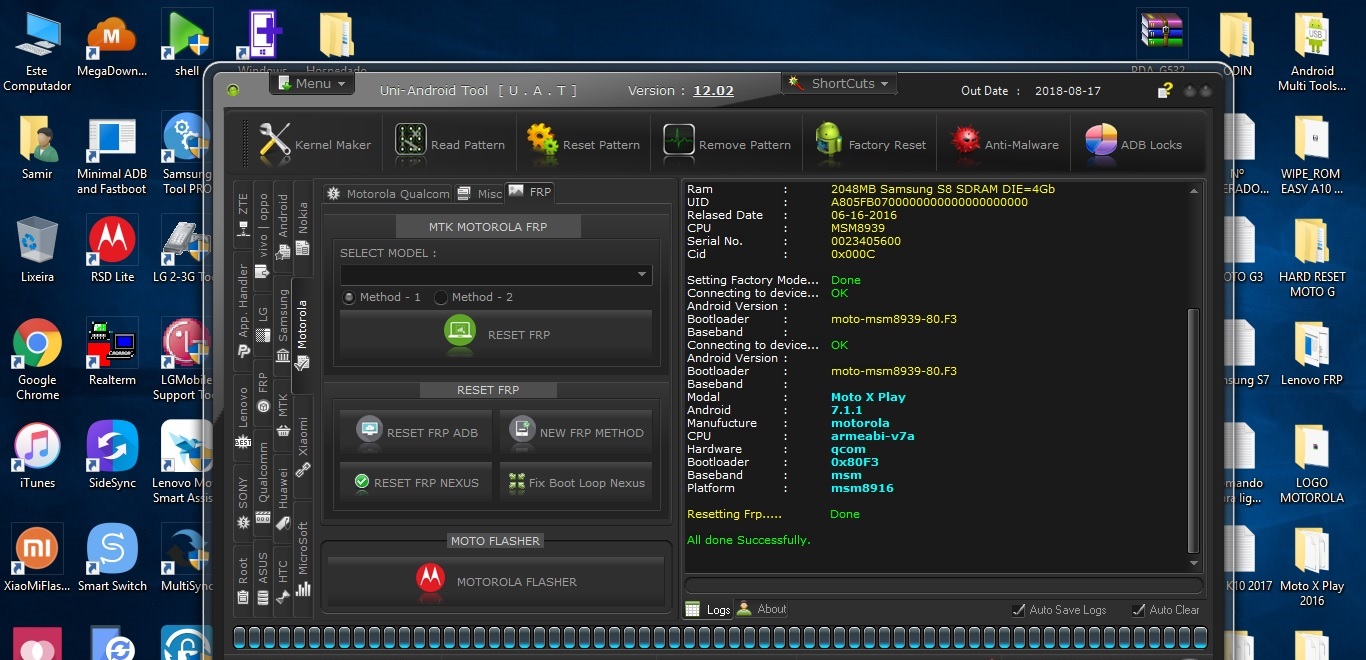The height and width of the screenshot is (660, 1366).
Task: Open the Menu dropdown
Action: pyautogui.click(x=313, y=83)
